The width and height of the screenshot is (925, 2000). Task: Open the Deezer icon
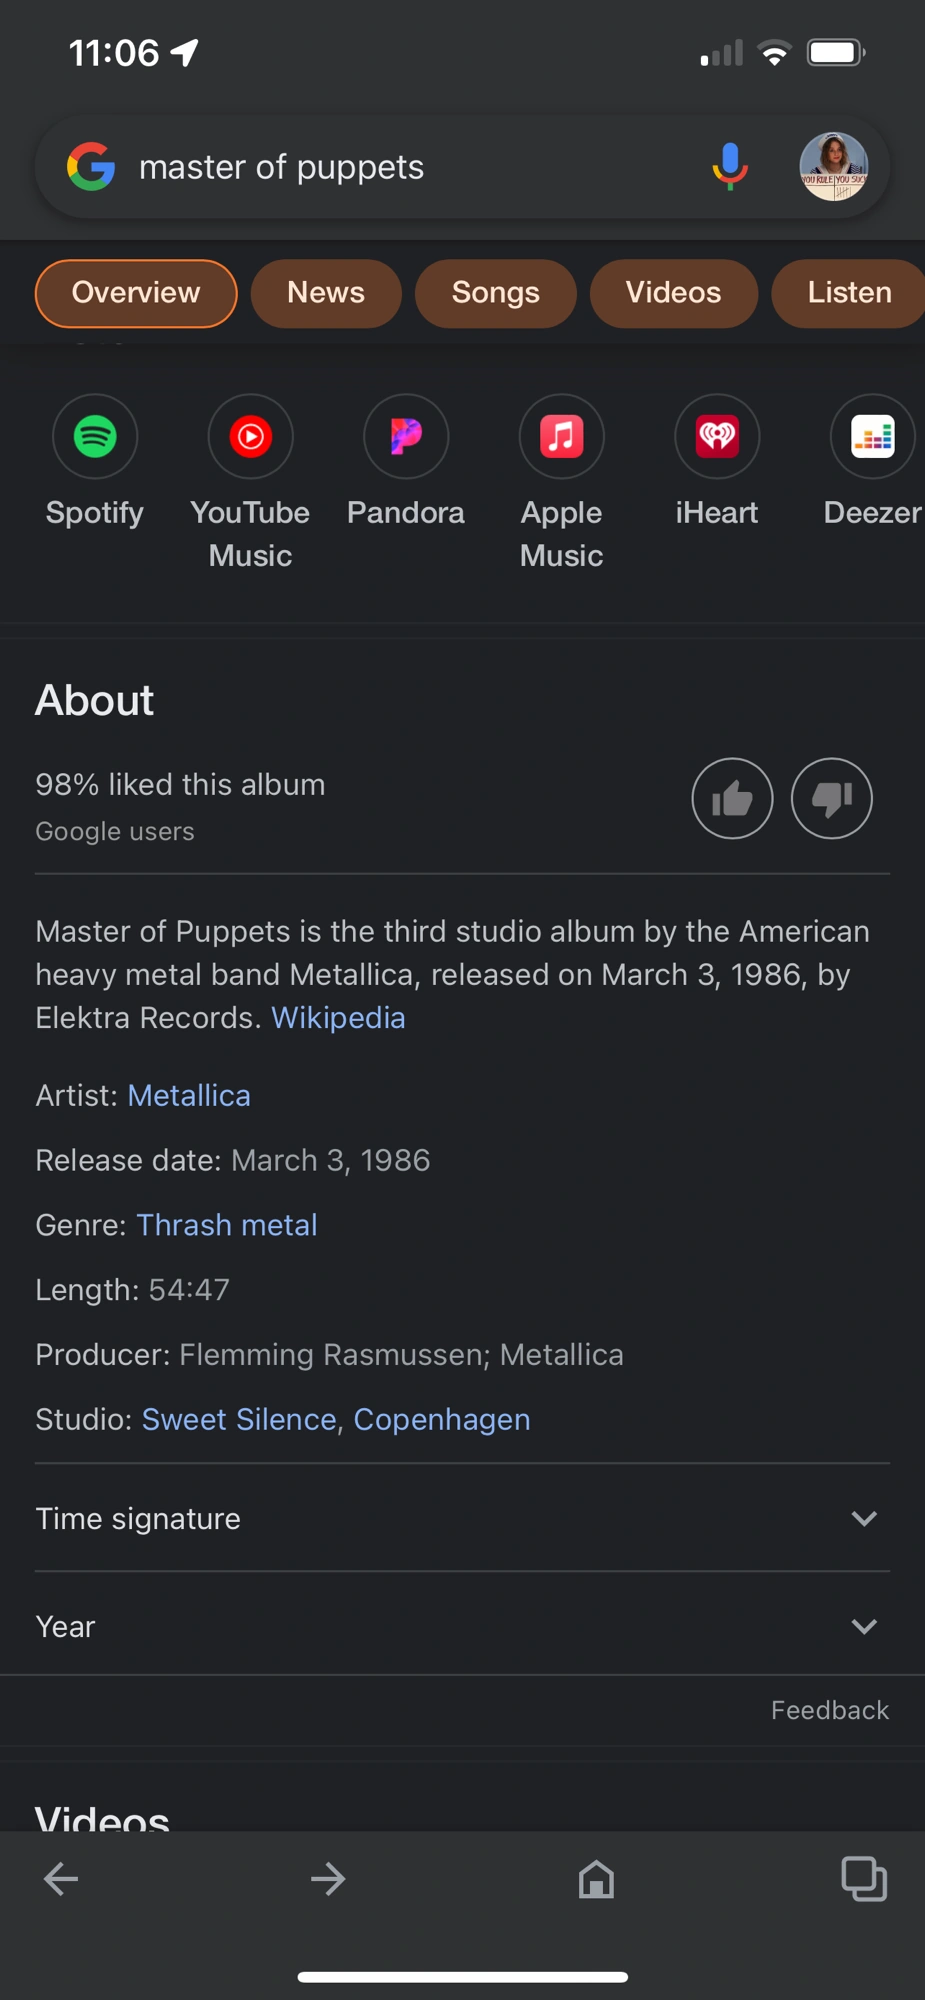click(872, 437)
